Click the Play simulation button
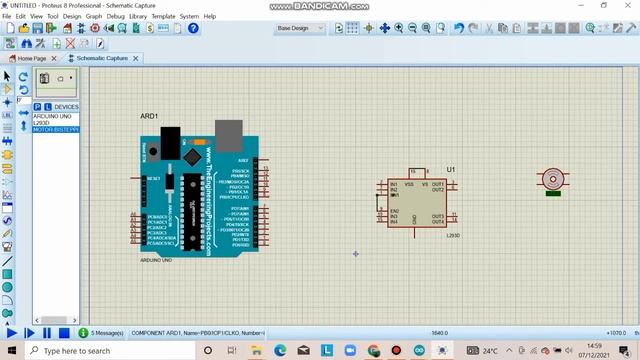 tap(11, 333)
